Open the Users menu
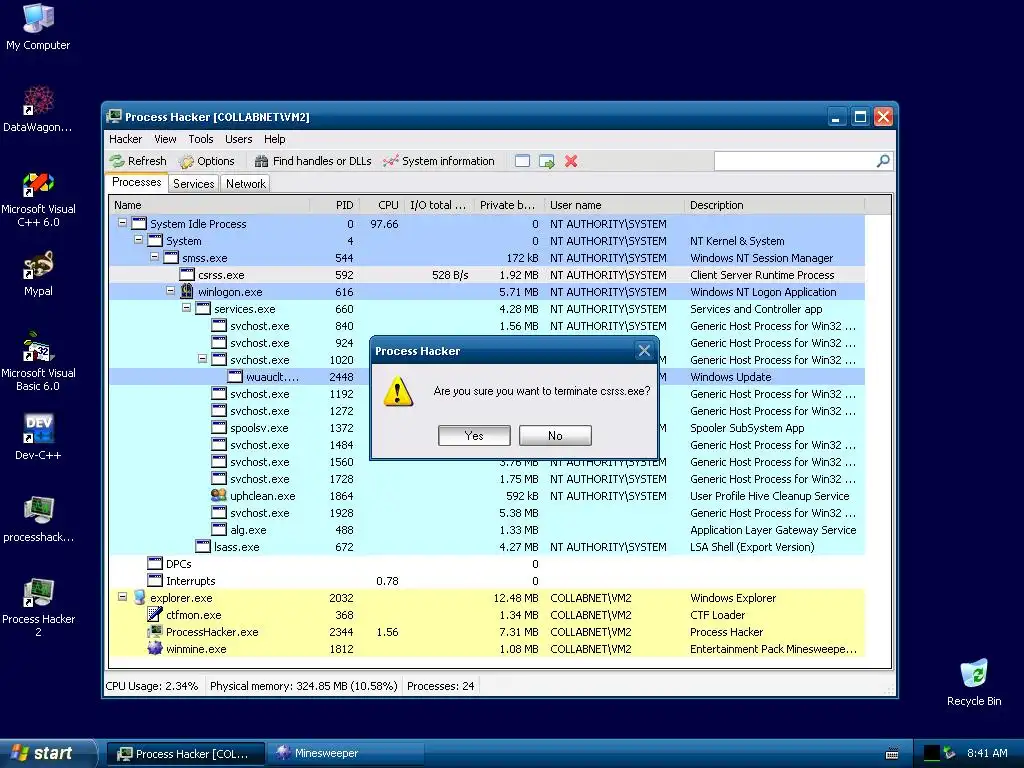The image size is (1024, 768). click(238, 139)
